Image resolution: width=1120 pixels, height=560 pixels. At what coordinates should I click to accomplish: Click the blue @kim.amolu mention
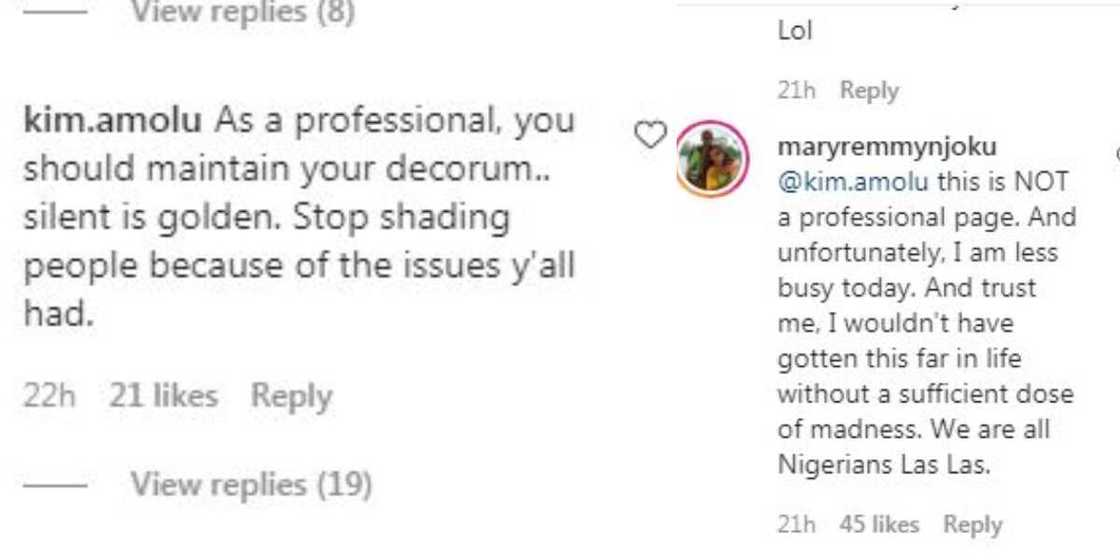point(853,183)
